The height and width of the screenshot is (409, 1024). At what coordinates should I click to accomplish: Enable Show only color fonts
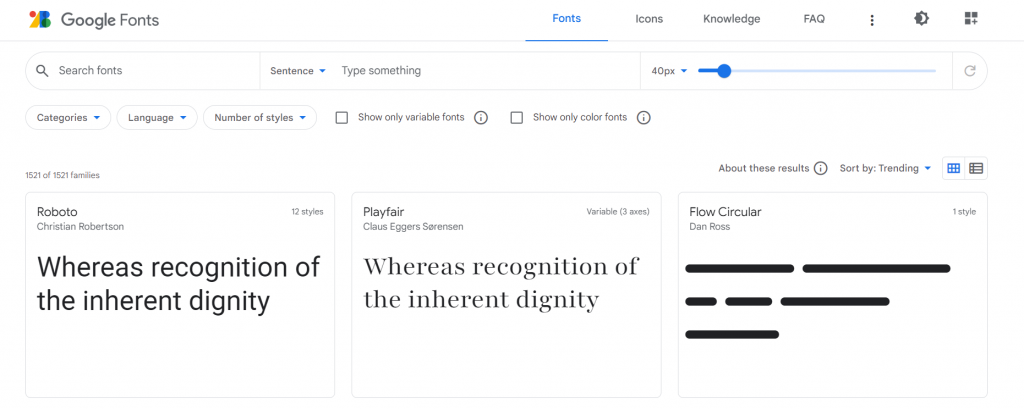coord(517,118)
